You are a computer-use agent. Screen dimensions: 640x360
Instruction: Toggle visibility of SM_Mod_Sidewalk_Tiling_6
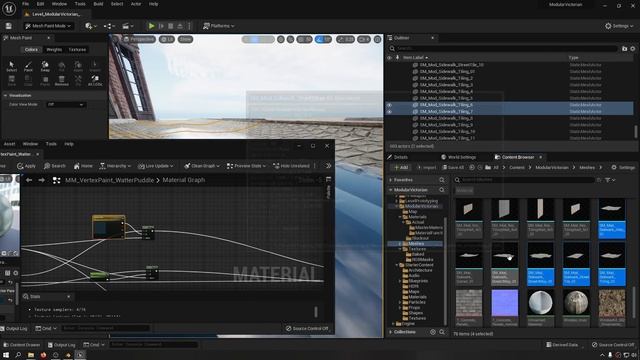pyautogui.click(x=389, y=105)
